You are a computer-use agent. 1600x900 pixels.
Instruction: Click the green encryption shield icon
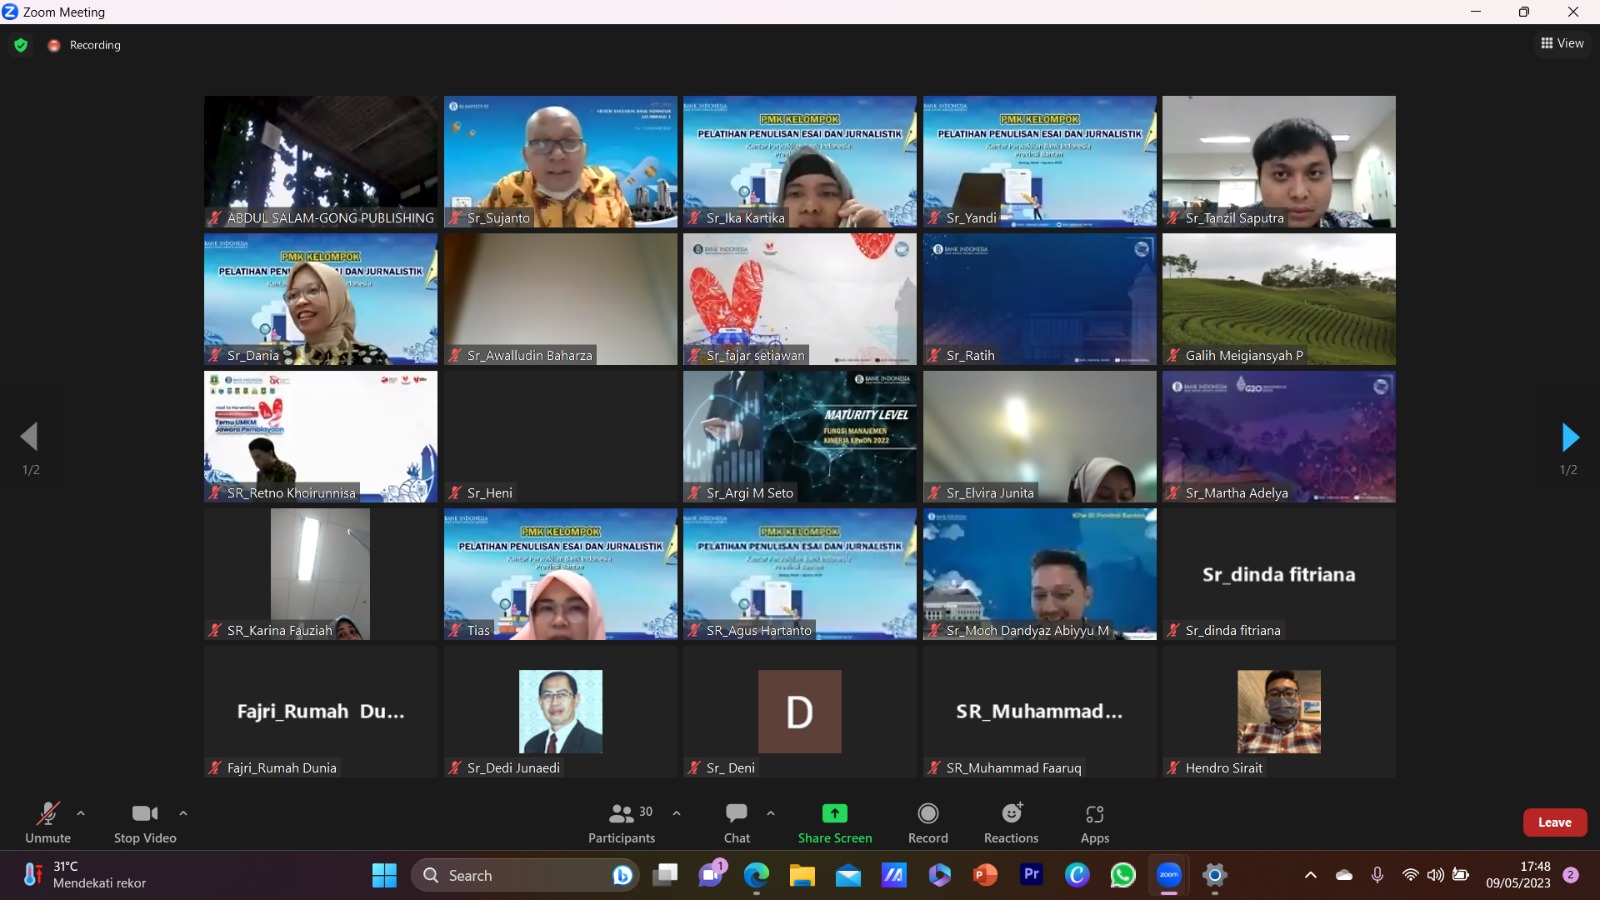(x=21, y=45)
